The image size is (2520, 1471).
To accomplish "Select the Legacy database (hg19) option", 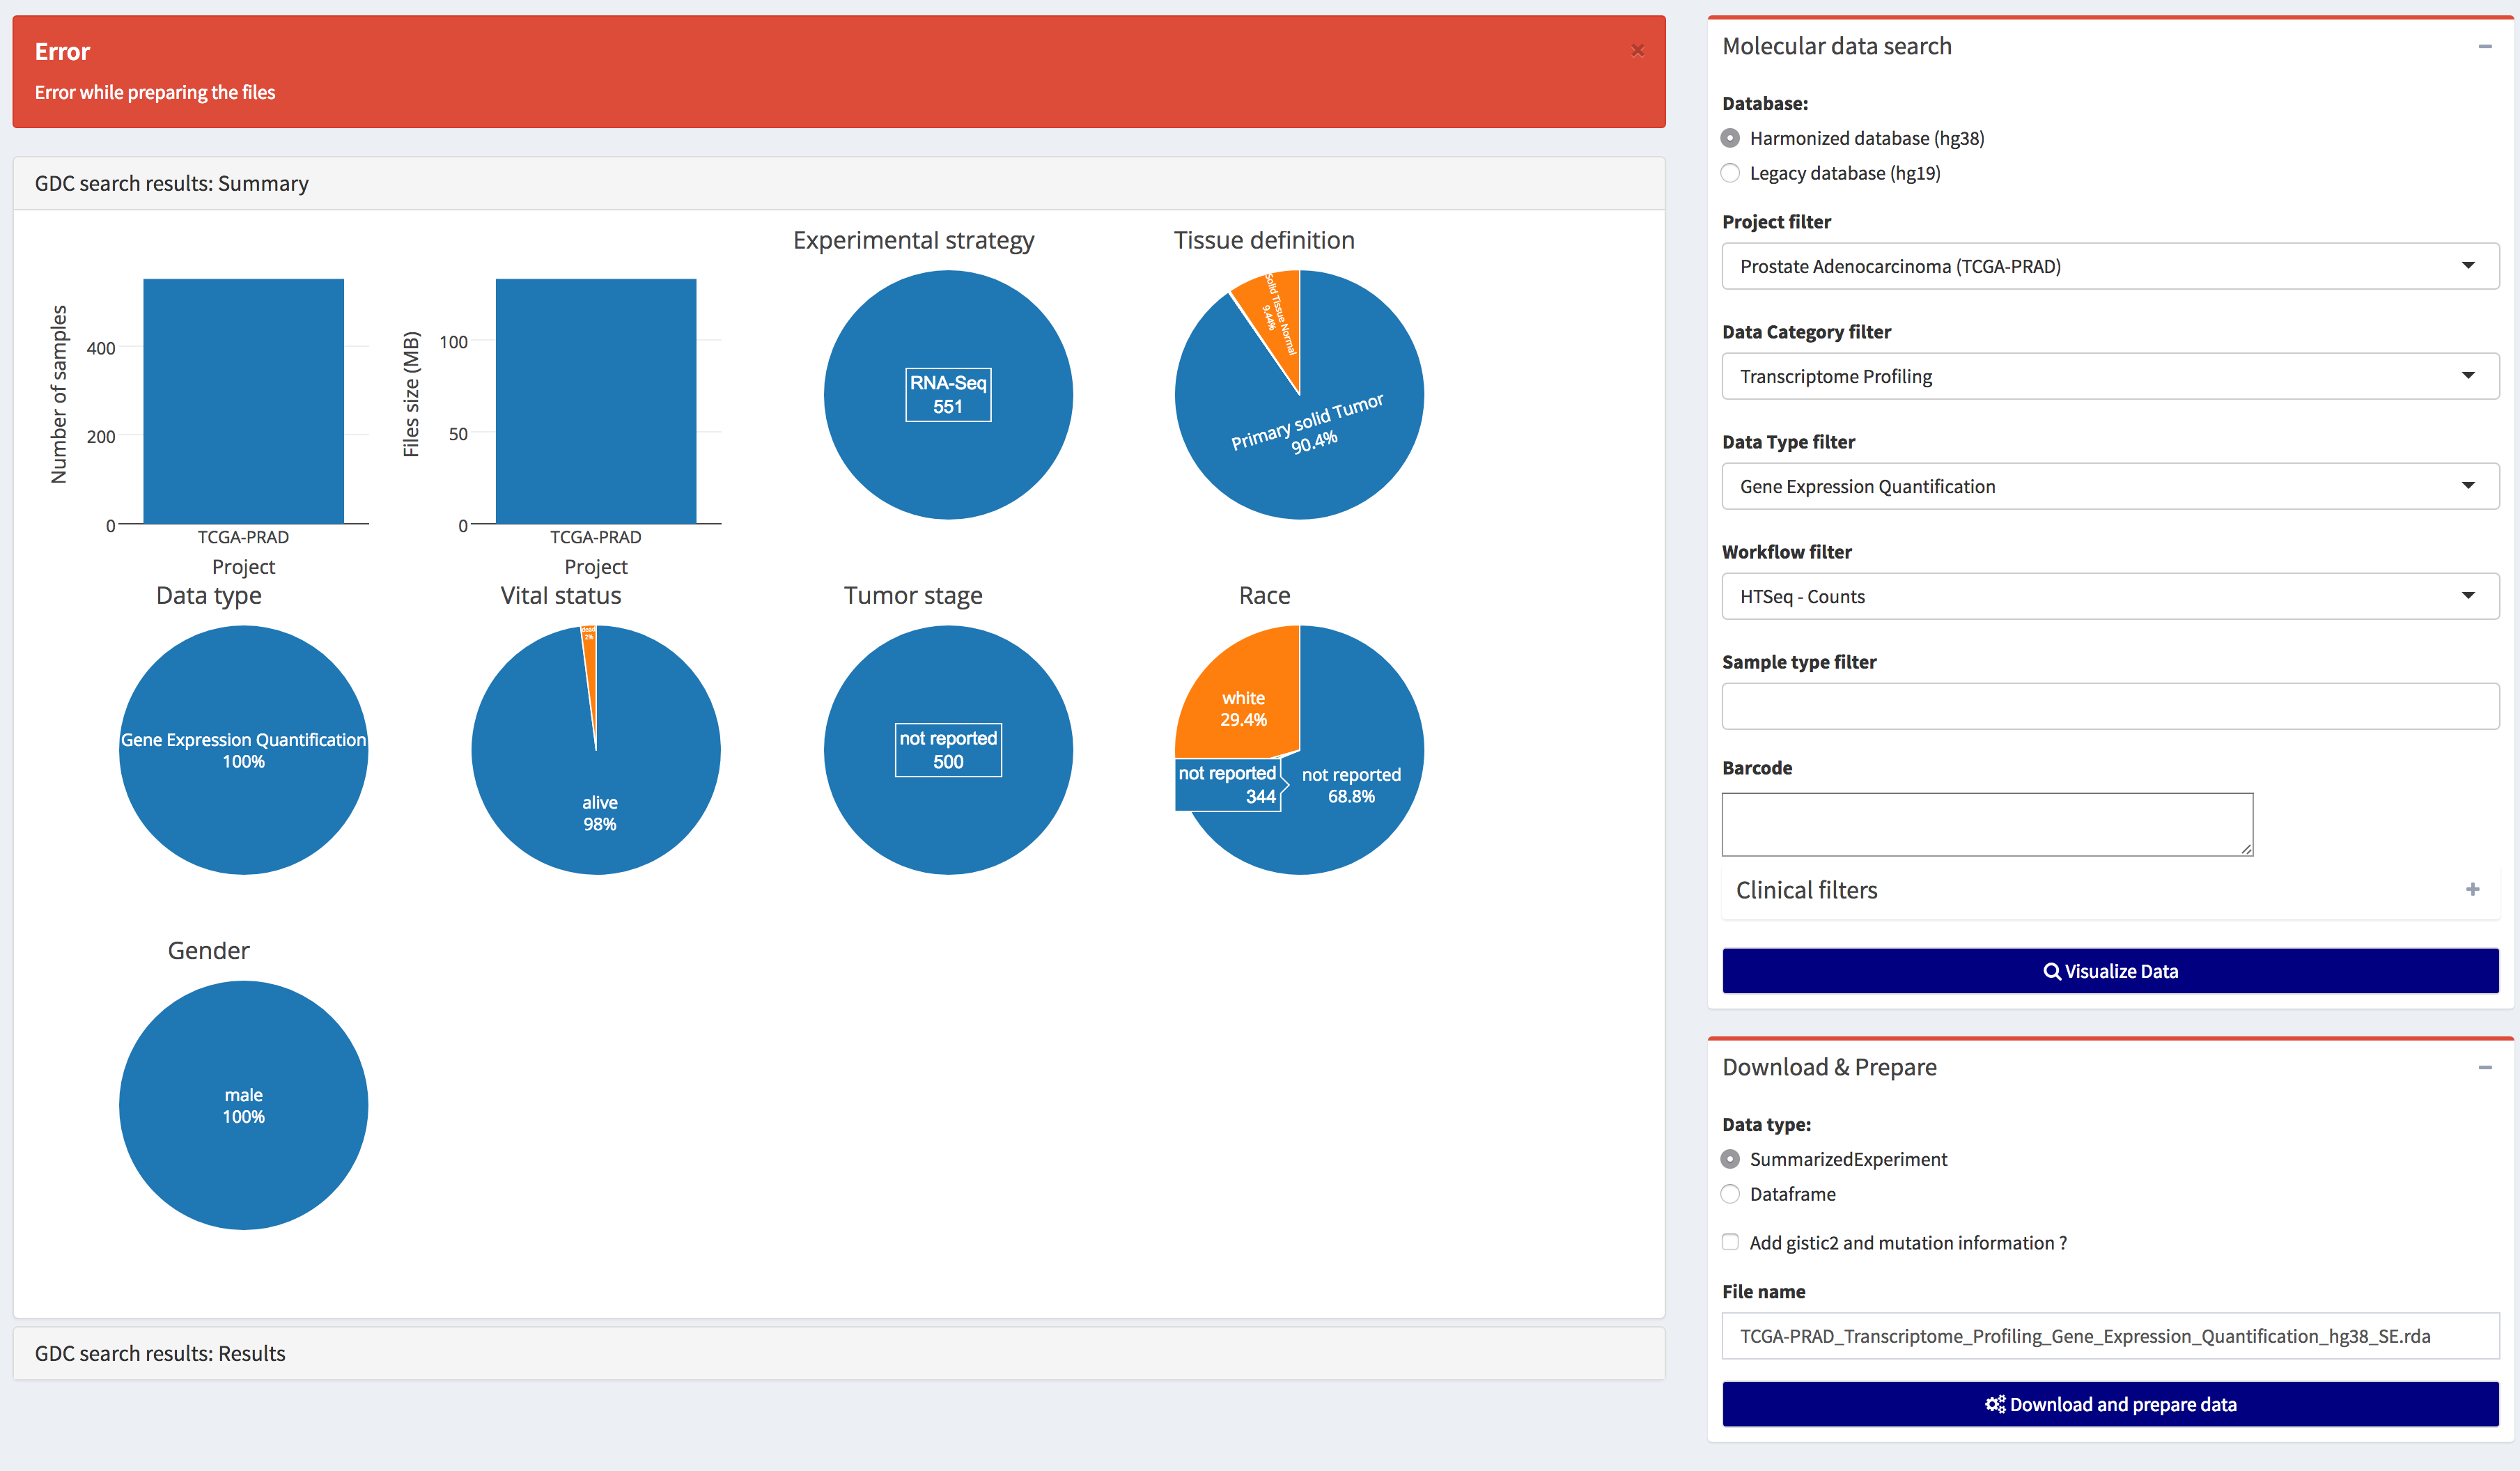I will (1730, 173).
